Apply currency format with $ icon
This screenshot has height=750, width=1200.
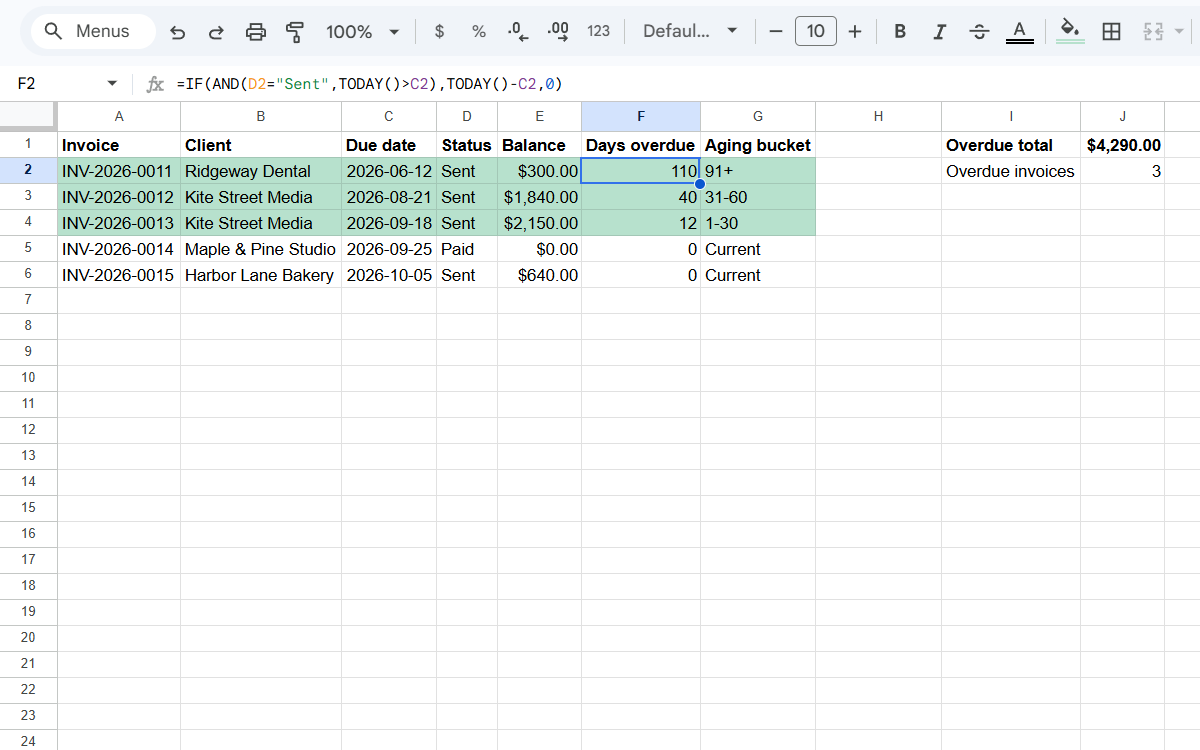coord(440,32)
